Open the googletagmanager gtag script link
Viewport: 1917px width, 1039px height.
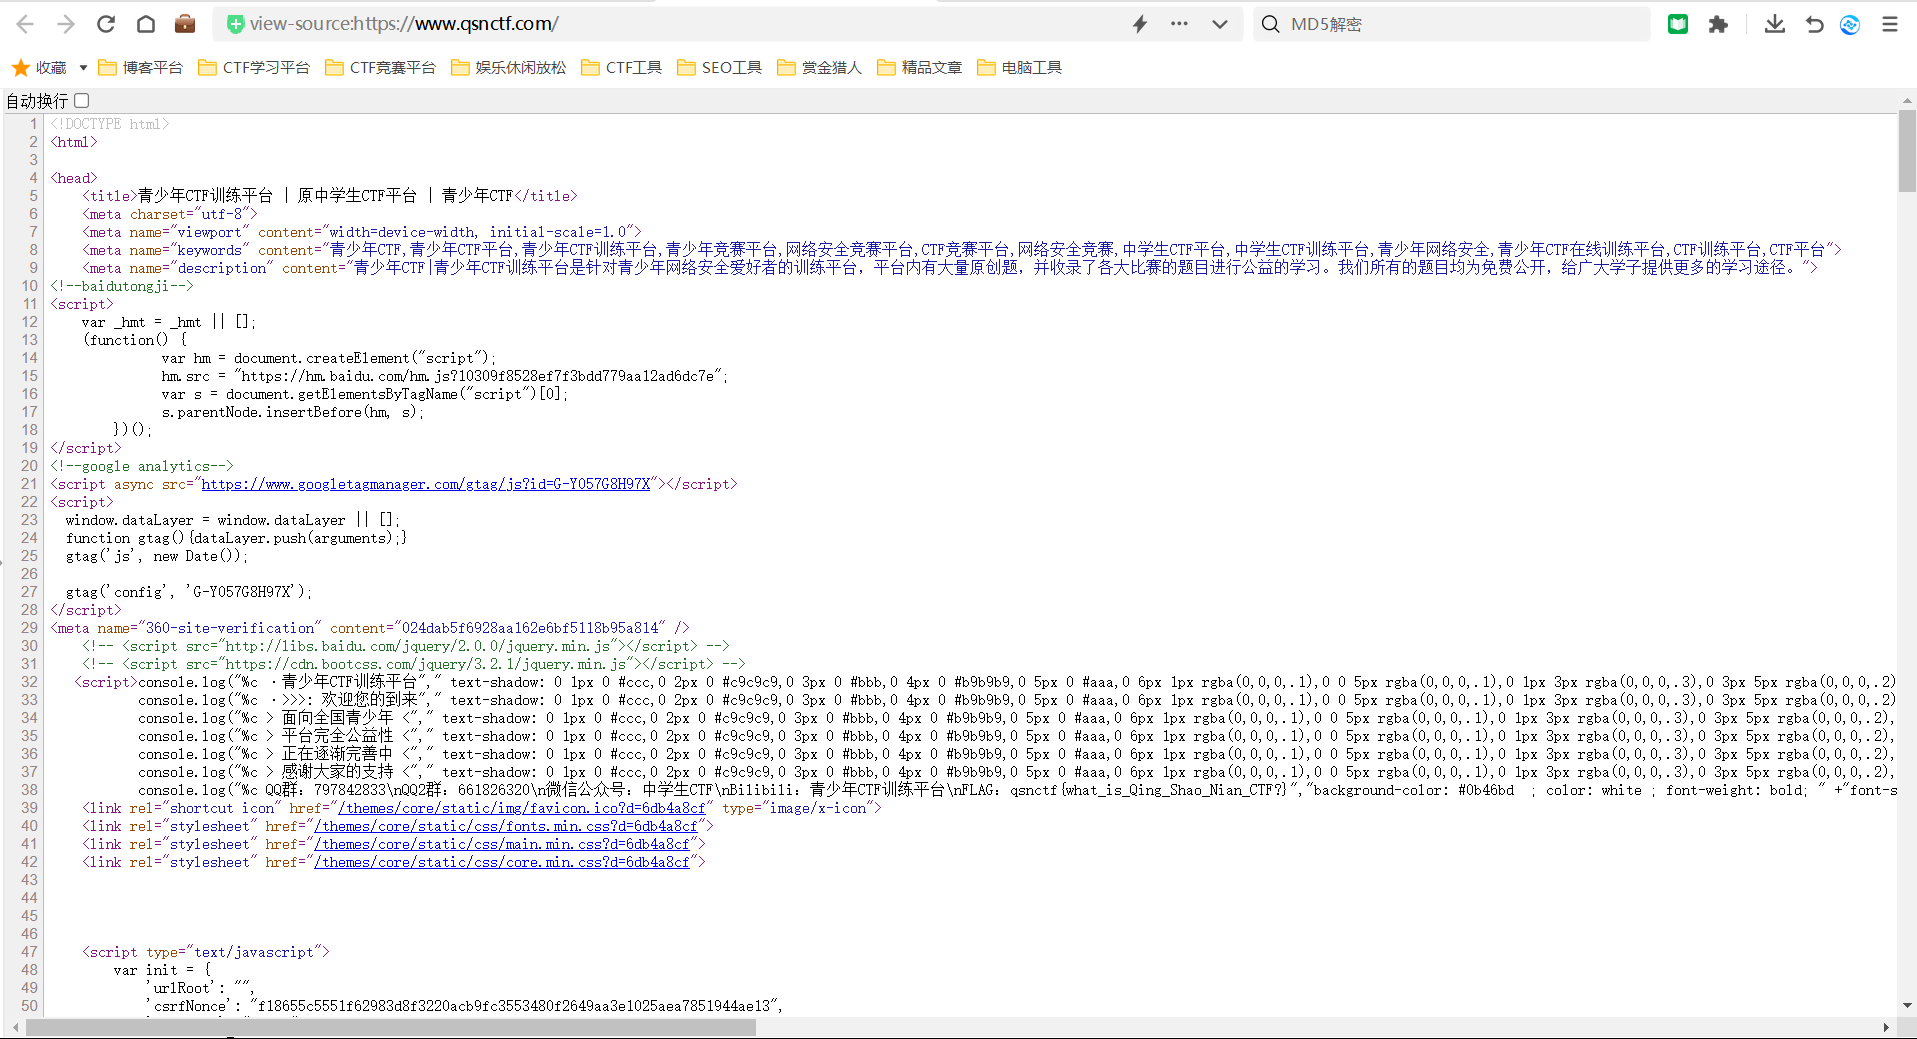click(426, 484)
